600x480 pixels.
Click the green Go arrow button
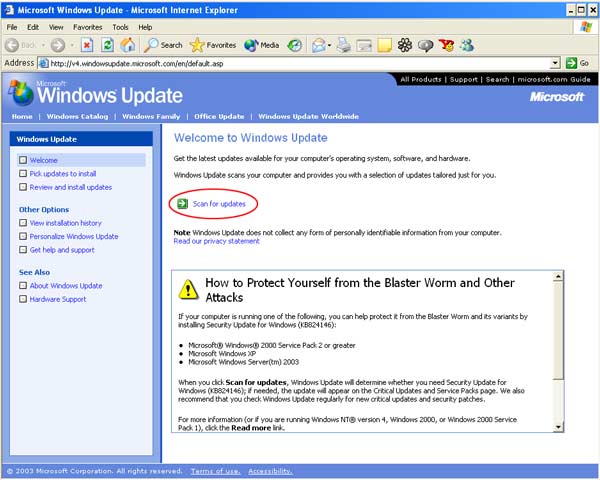[x=571, y=63]
